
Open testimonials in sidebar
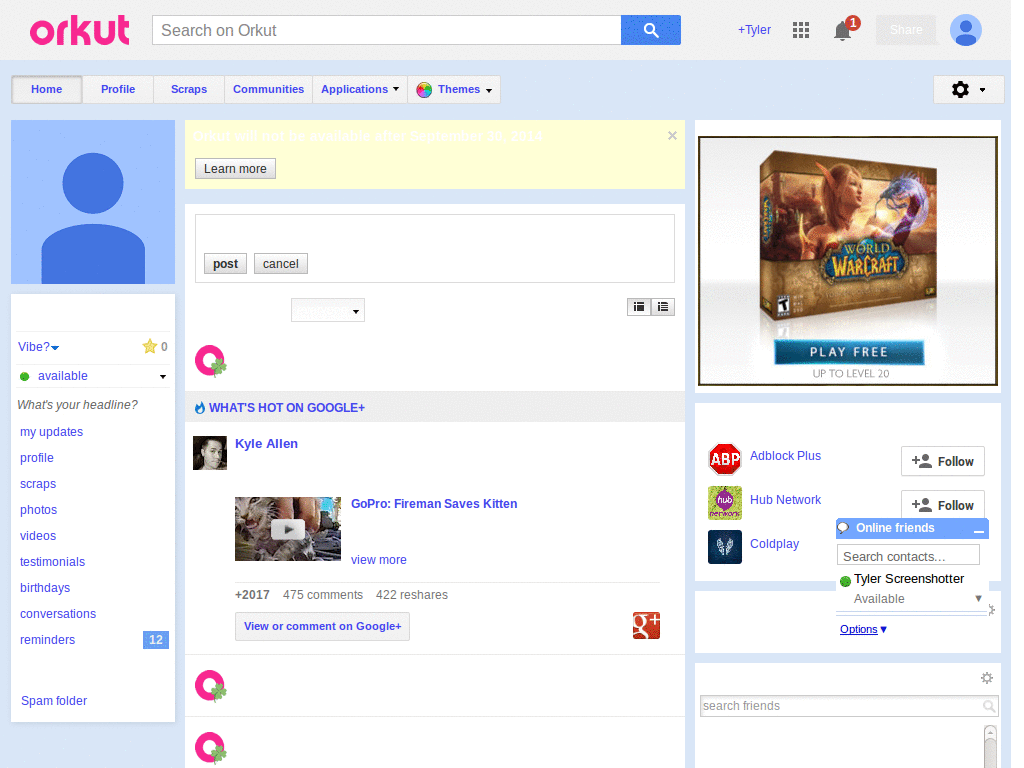(52, 562)
